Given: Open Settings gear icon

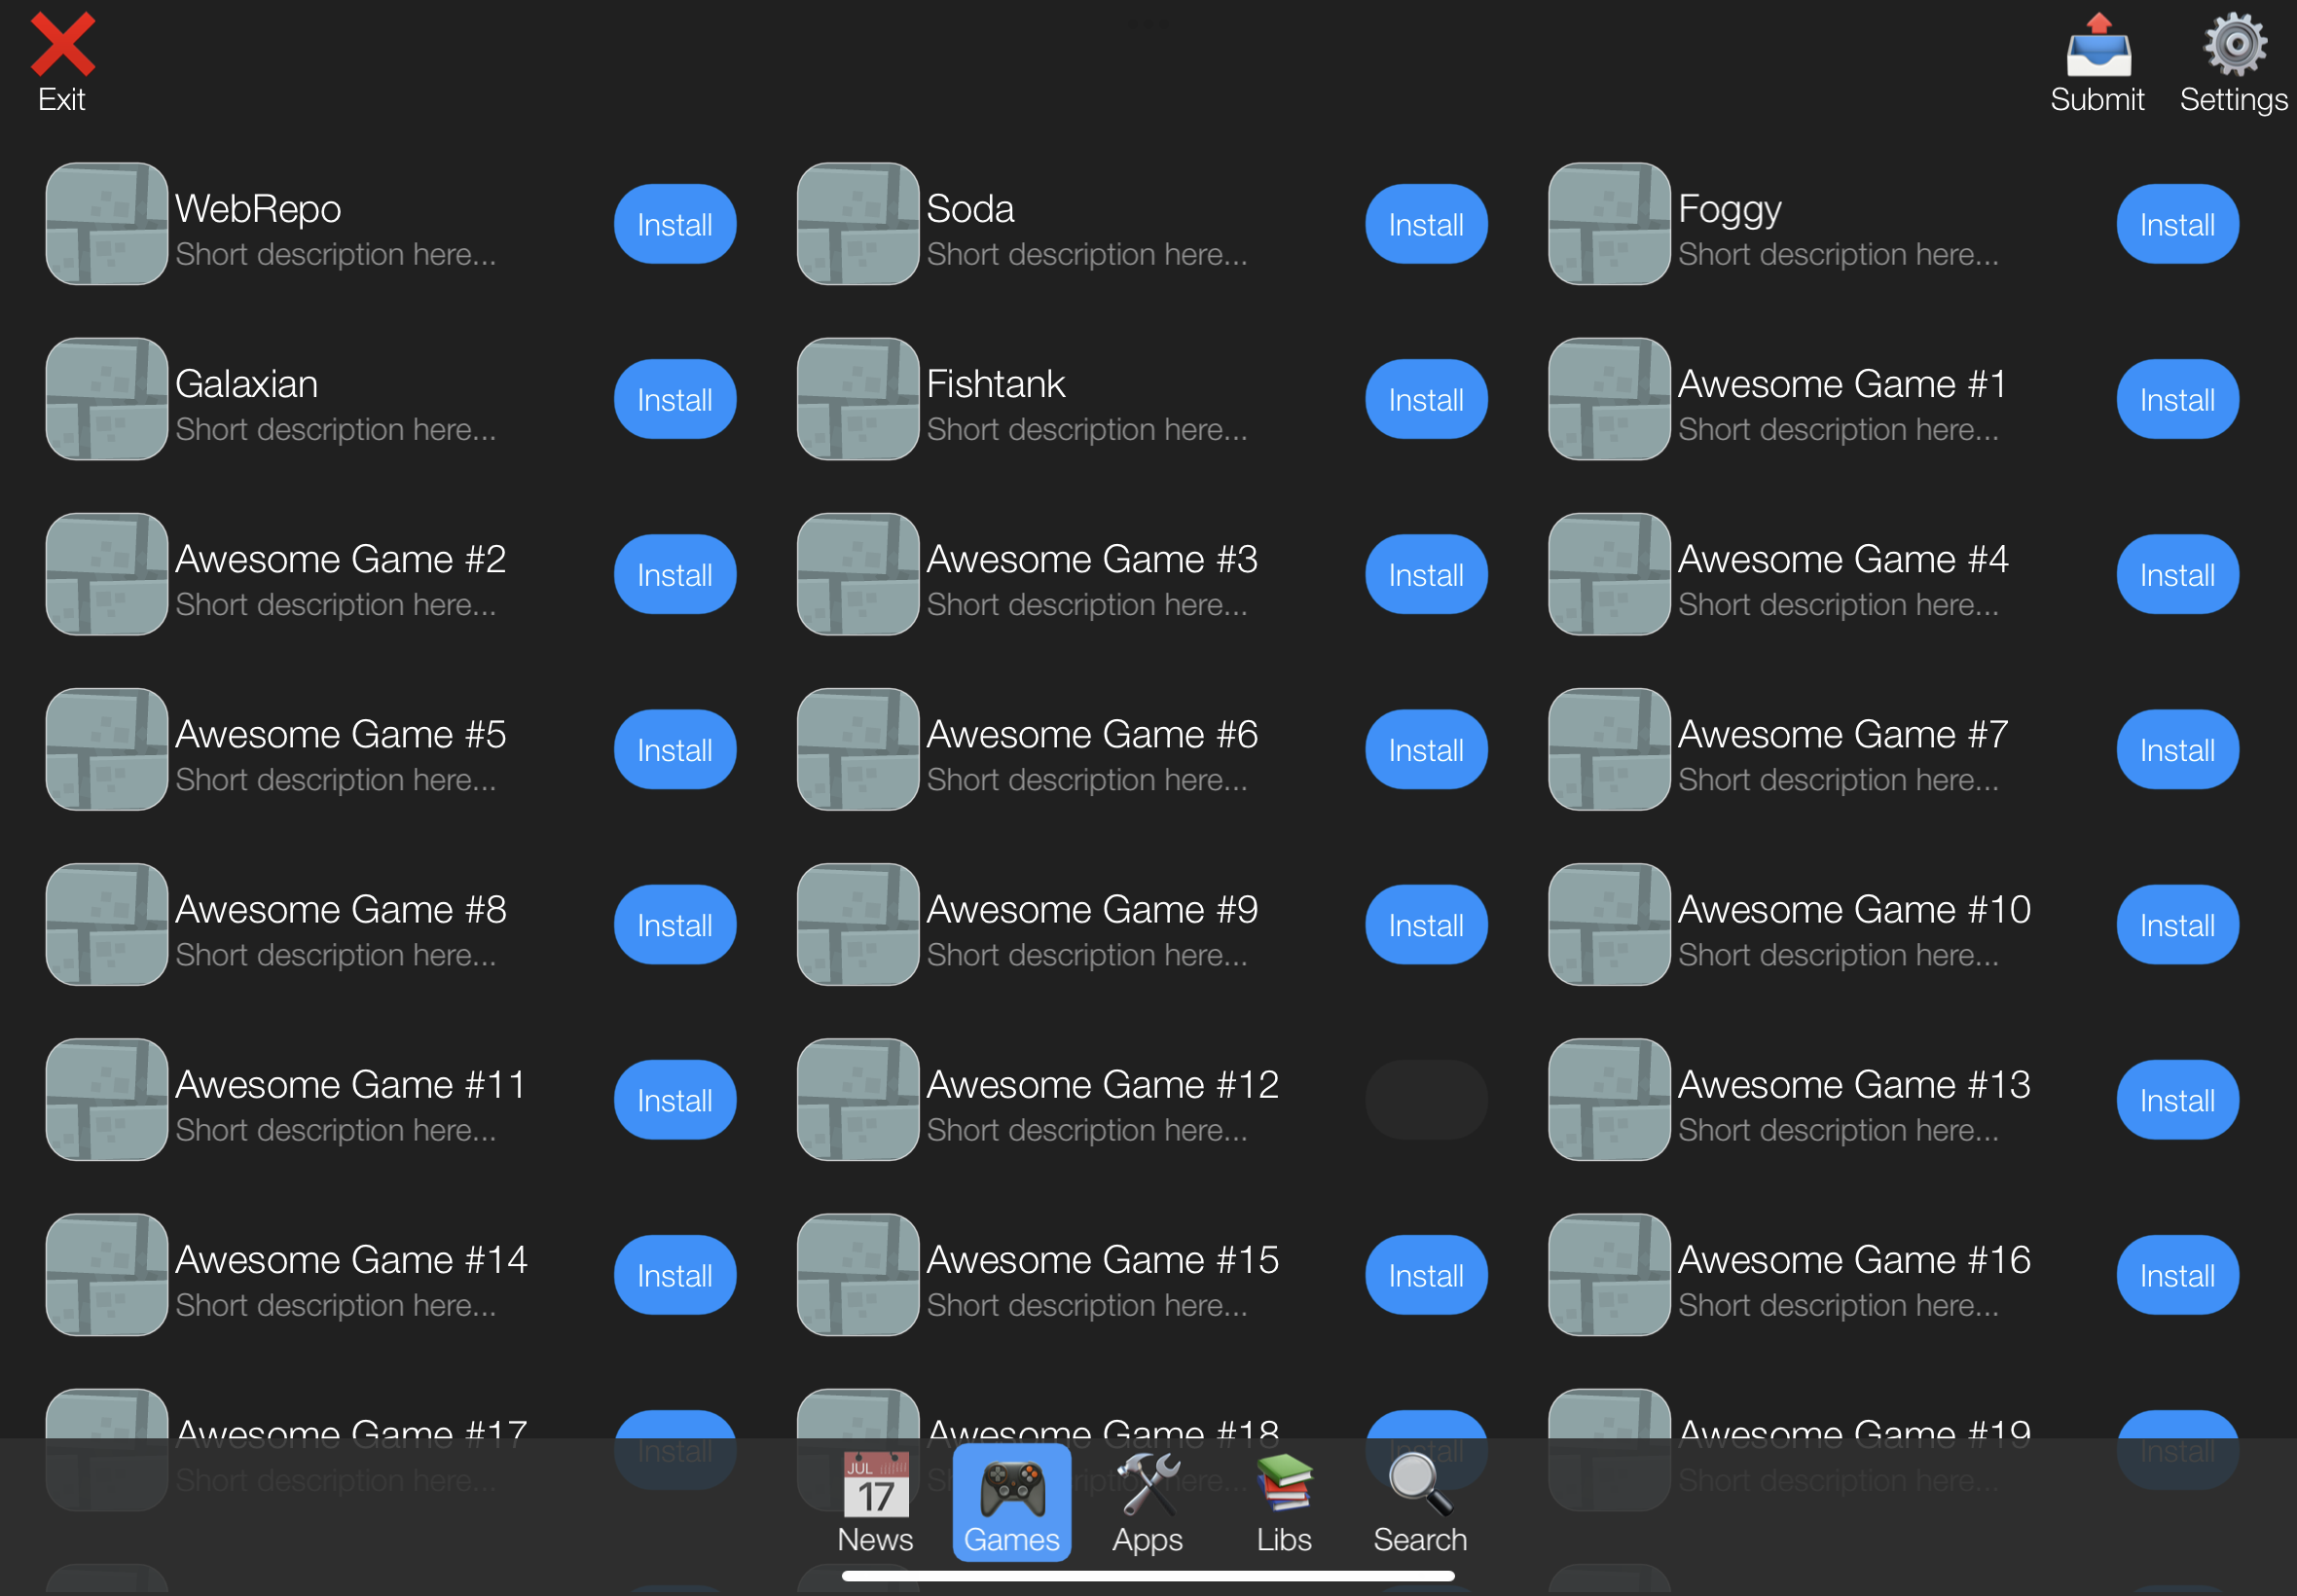Looking at the screenshot, I should point(2234,46).
